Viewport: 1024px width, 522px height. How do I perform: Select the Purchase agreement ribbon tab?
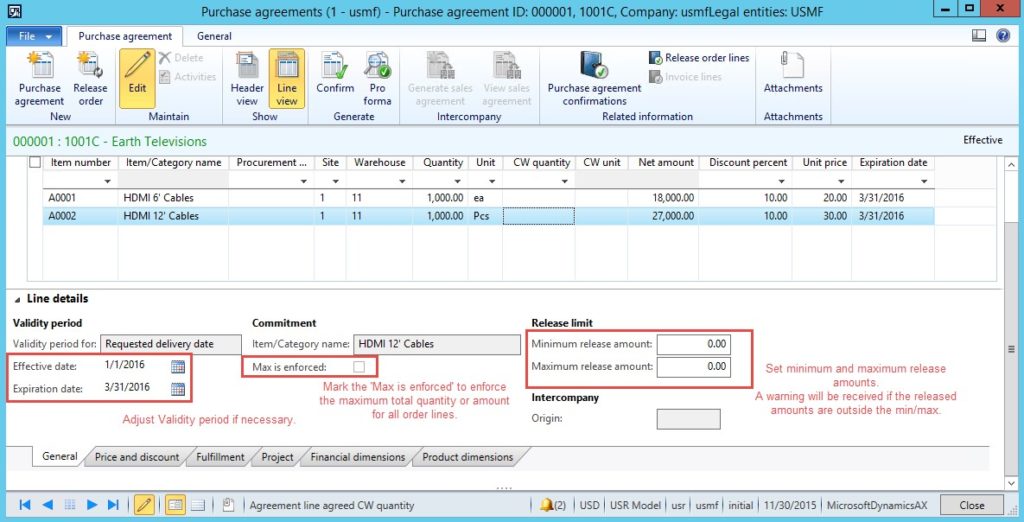click(125, 37)
